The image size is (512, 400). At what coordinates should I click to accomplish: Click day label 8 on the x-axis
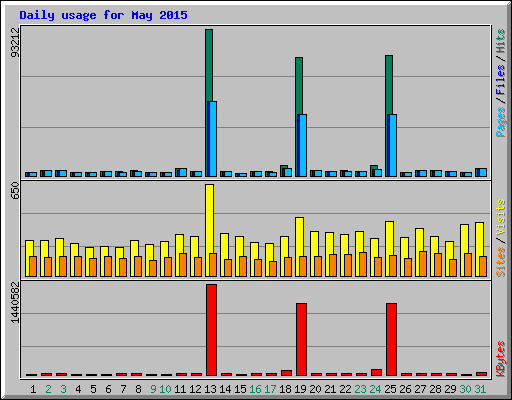coord(138,389)
